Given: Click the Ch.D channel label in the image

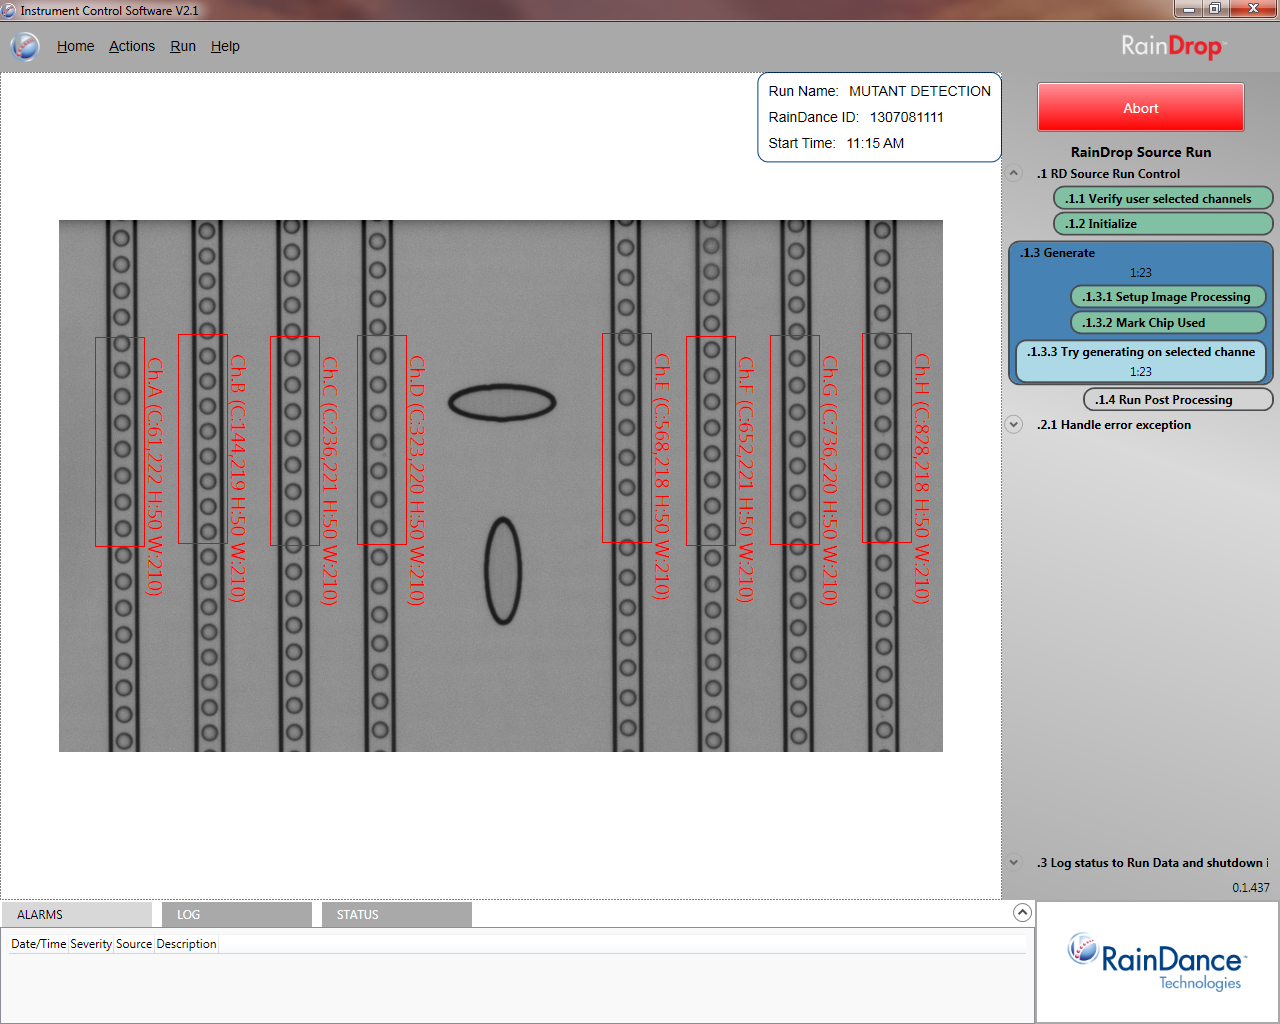Looking at the screenshot, I should point(417,480).
